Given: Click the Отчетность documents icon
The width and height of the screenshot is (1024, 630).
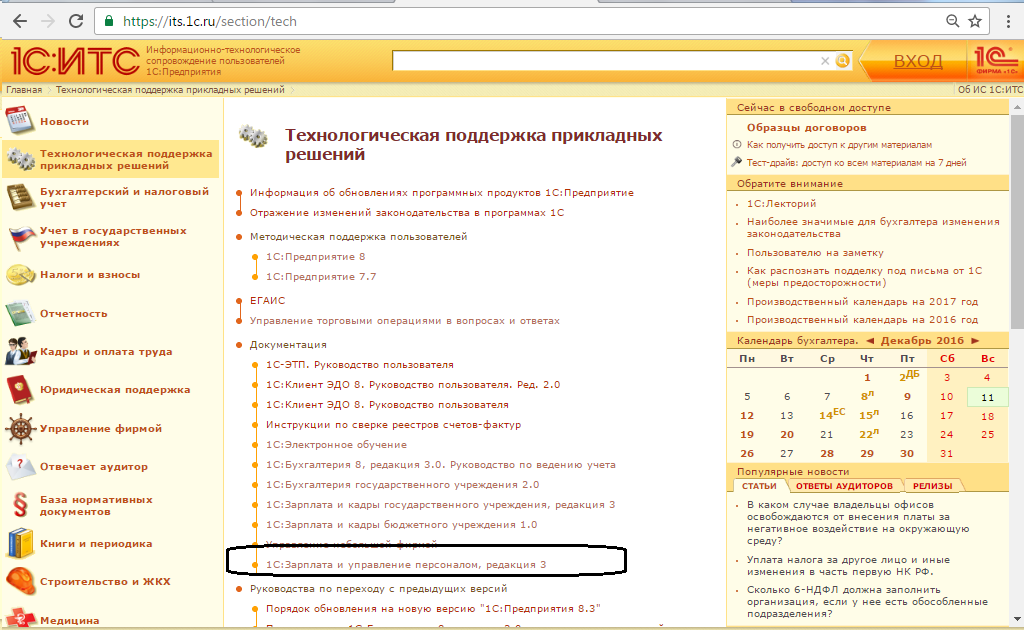Looking at the screenshot, I should 20,313.
